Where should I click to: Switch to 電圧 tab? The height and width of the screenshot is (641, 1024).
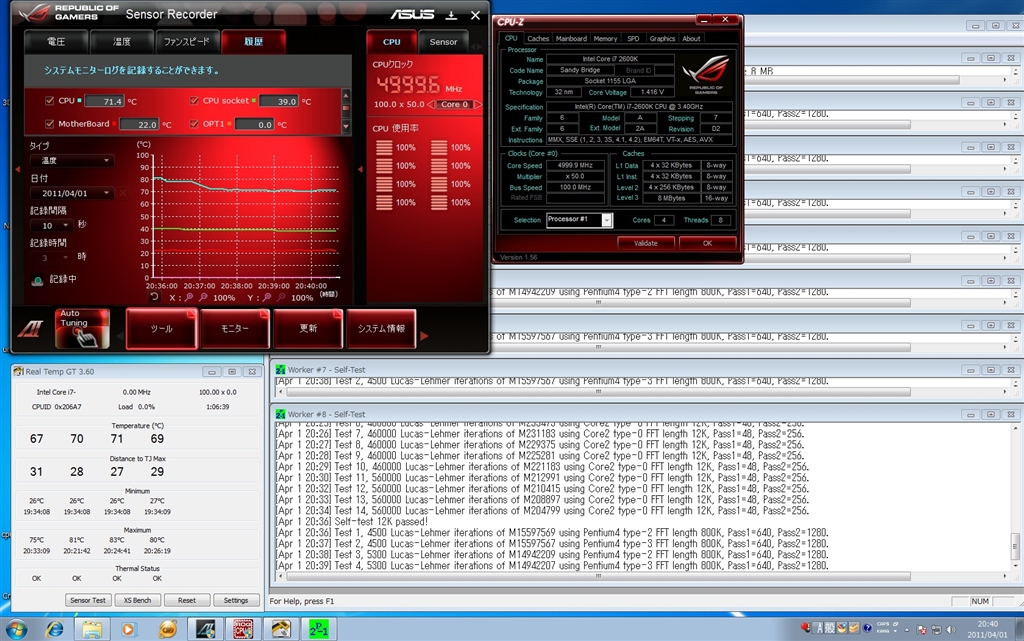pyautogui.click(x=56, y=41)
